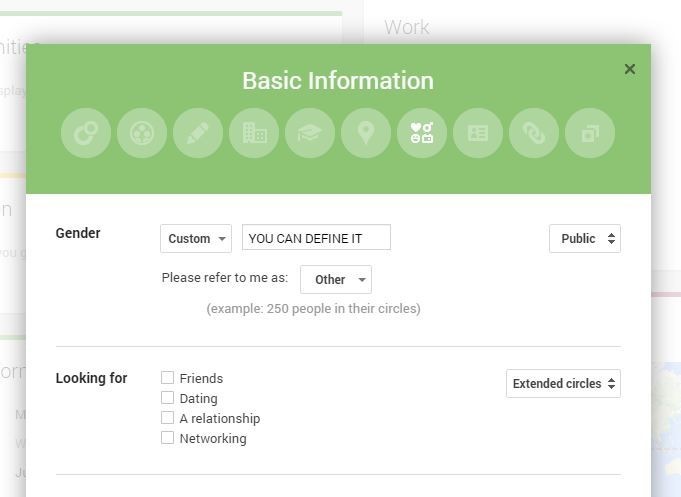The height and width of the screenshot is (497, 681).
Task: Close the Basic Information dialog
Action: pos(630,69)
